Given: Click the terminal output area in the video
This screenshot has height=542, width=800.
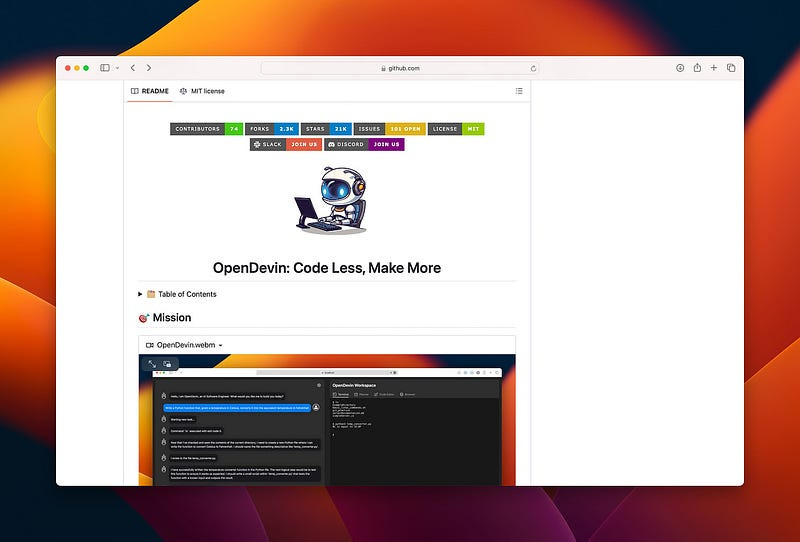Looking at the screenshot, I should [414, 441].
